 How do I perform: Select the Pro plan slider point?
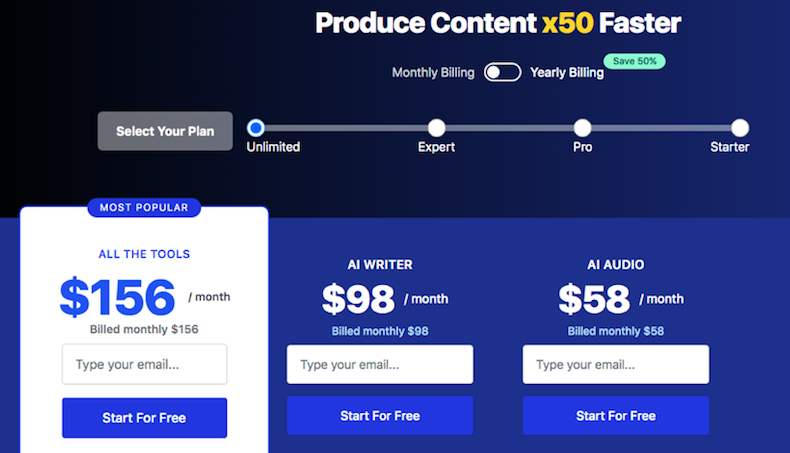[582, 128]
